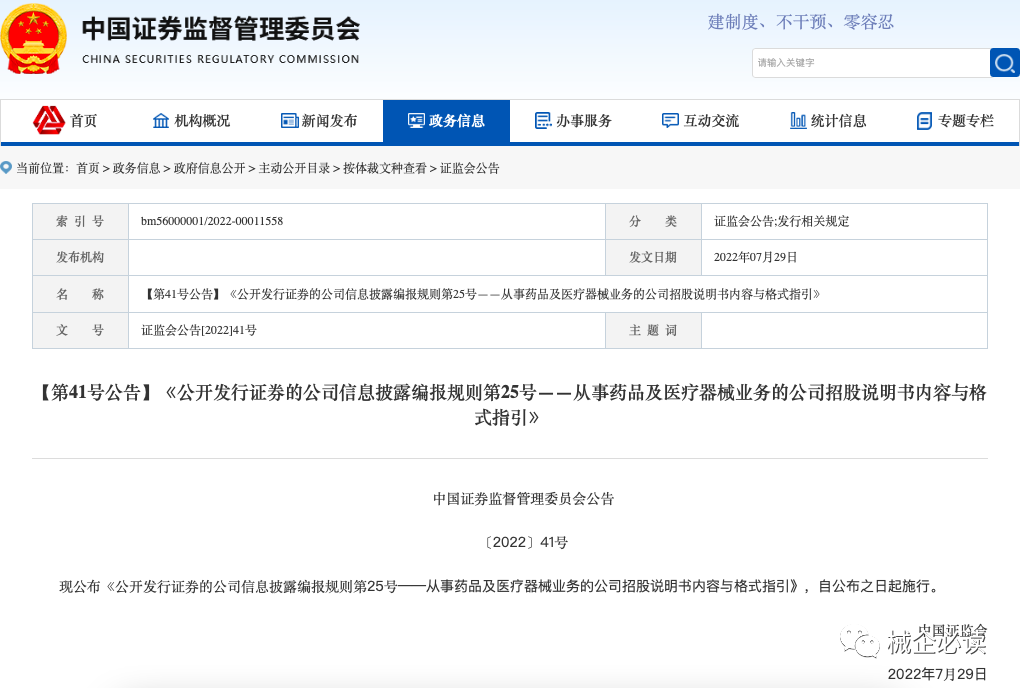This screenshot has height=688, width=1020.
Task: Click the newspaper icon beside 新闻发布
Action: 289,121
